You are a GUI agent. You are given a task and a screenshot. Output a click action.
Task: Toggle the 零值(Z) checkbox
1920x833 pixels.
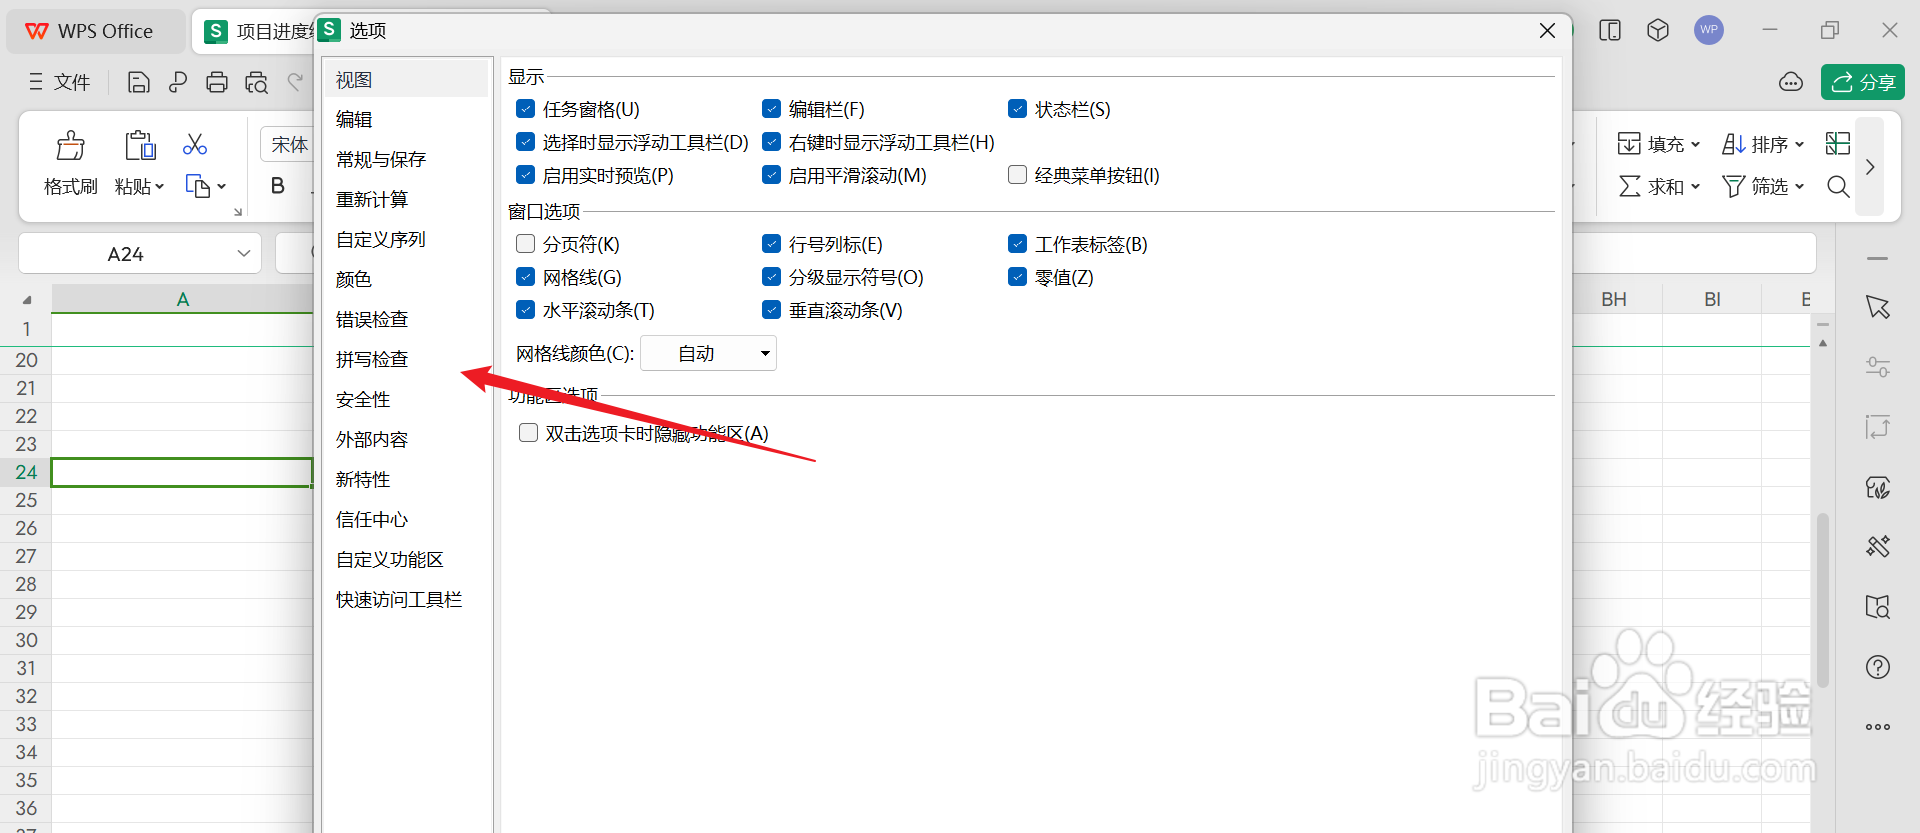pyautogui.click(x=1017, y=277)
